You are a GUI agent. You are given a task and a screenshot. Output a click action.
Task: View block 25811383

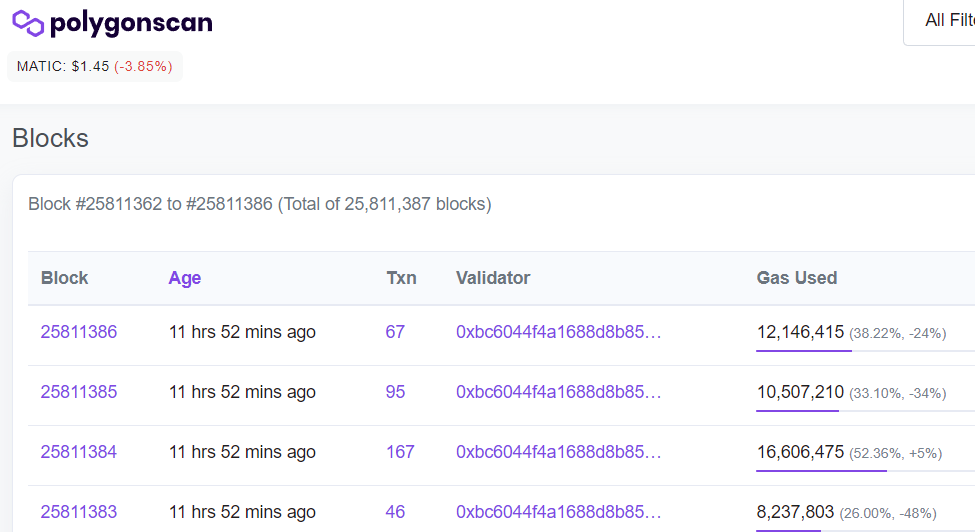[79, 512]
